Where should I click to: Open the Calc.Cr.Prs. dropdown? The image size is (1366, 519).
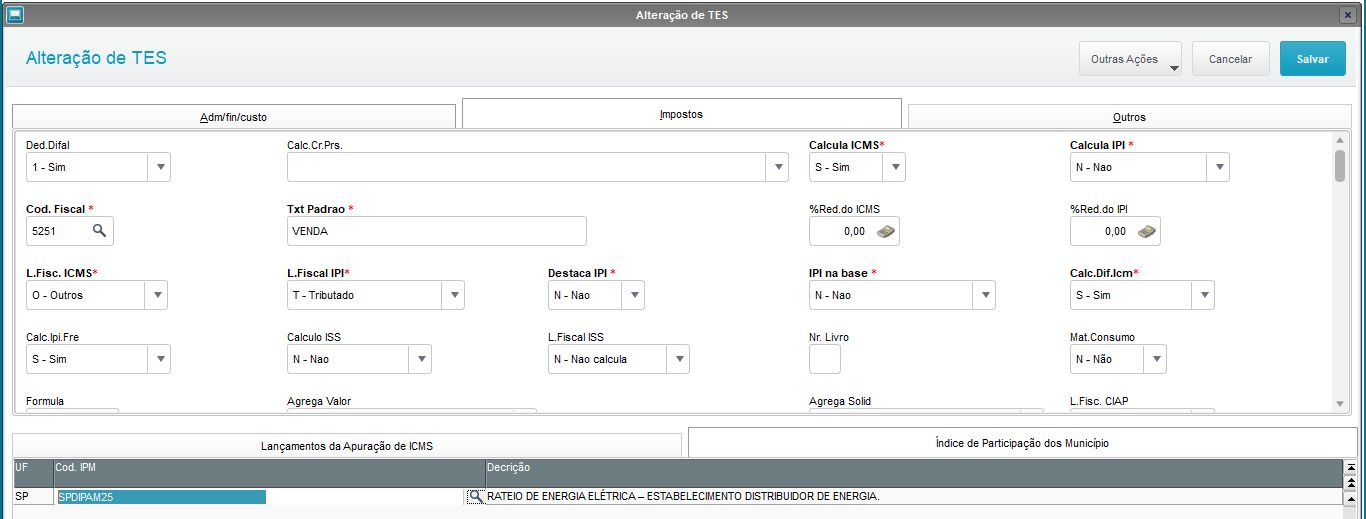click(777, 167)
